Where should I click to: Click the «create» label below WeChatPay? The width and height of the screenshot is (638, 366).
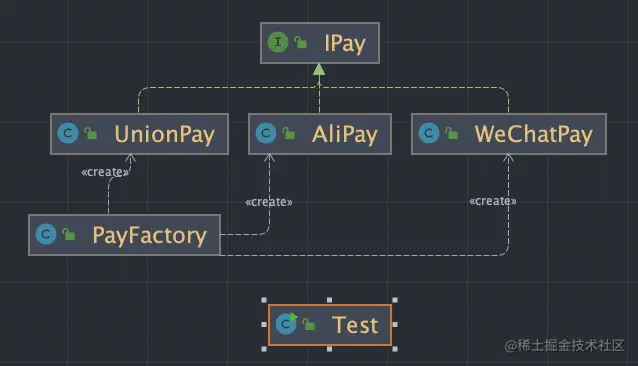pyautogui.click(x=493, y=201)
